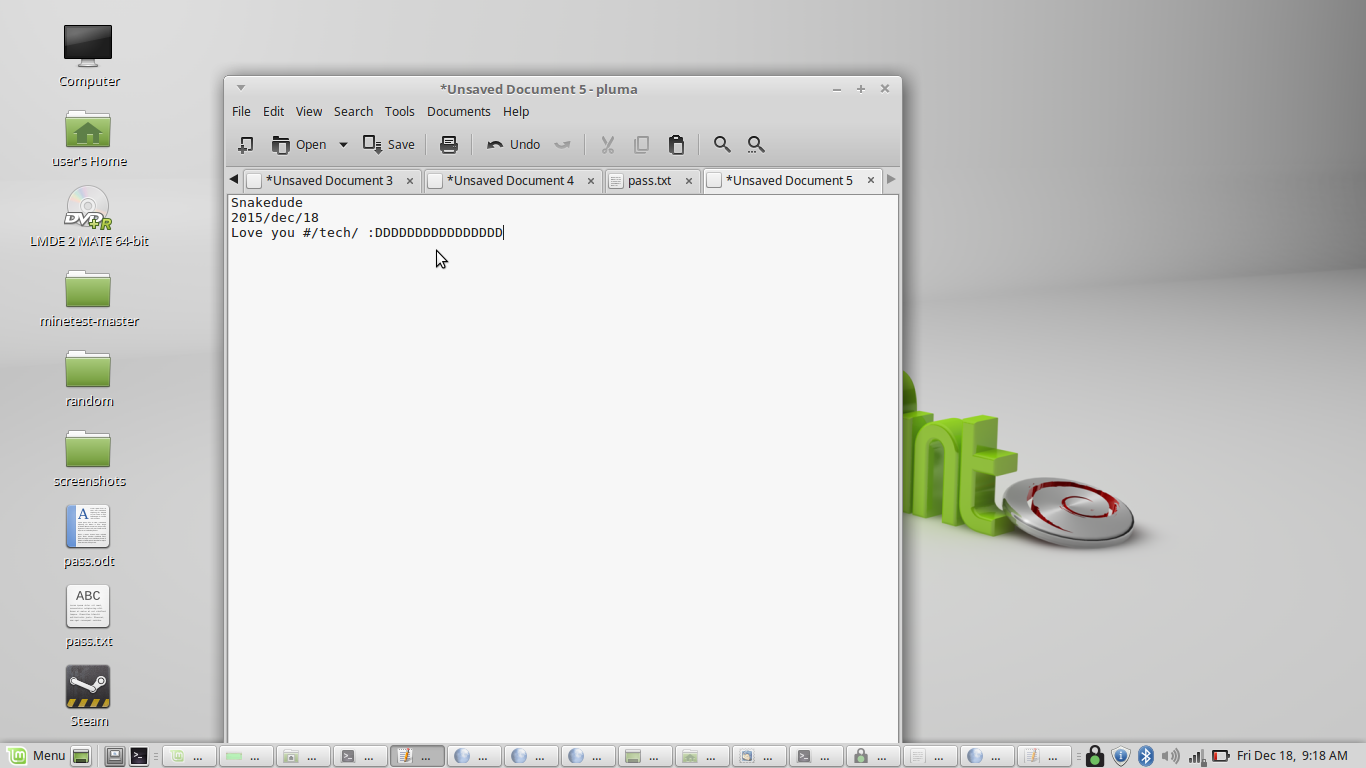Click the '2015/dec/18' line in editor
The height and width of the screenshot is (768, 1366).
275,217
